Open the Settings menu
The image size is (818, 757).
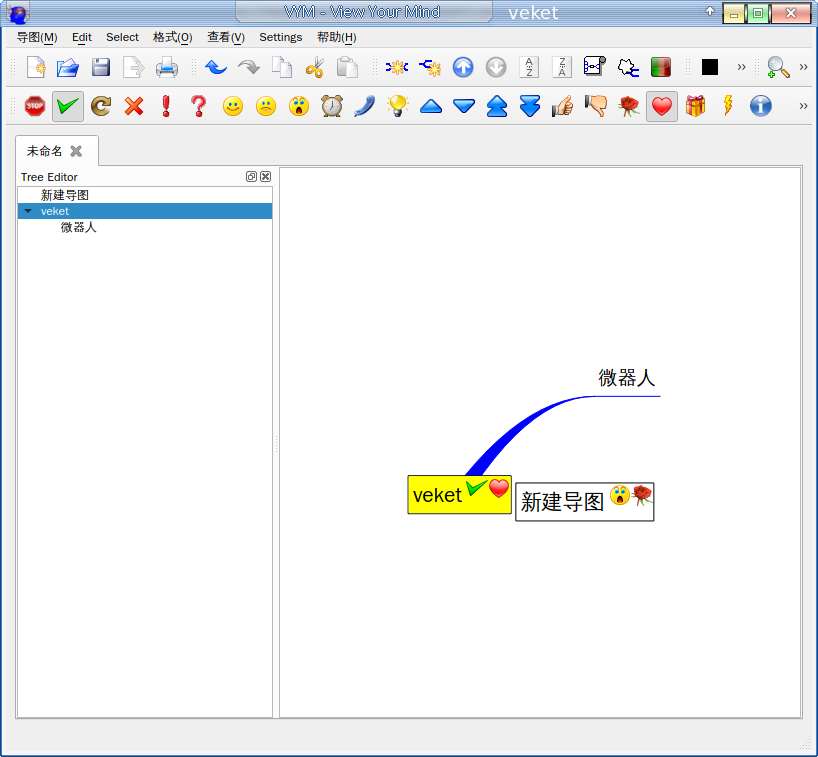[x=281, y=38]
